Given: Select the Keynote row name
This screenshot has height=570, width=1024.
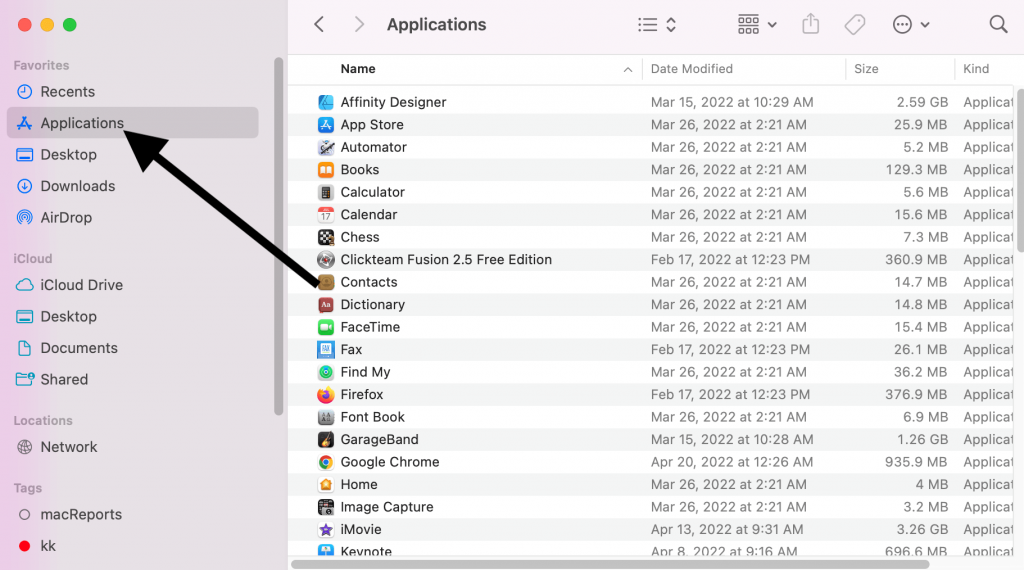Looking at the screenshot, I should tap(366, 552).
